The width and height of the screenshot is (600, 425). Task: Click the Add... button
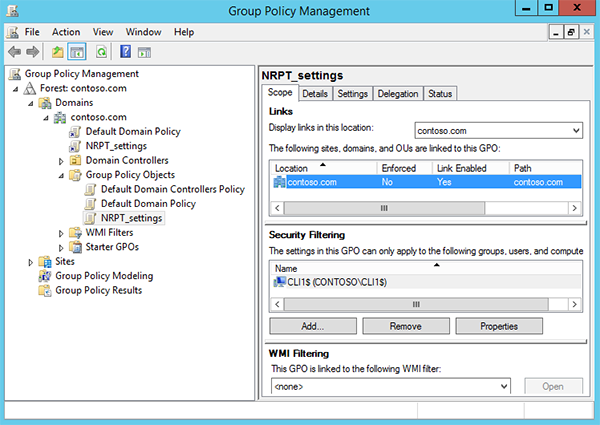[x=313, y=326]
